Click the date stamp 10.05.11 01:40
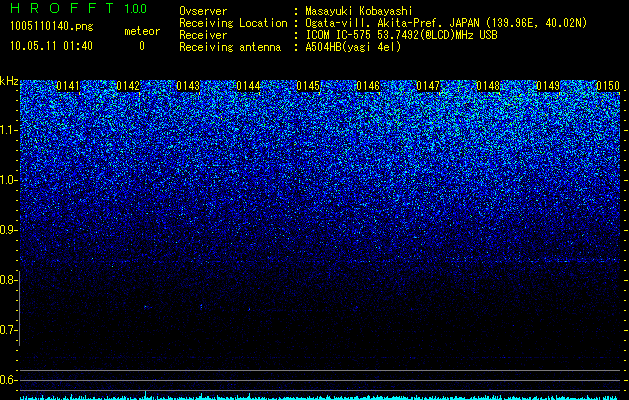This screenshot has height=400, width=629. point(51,46)
